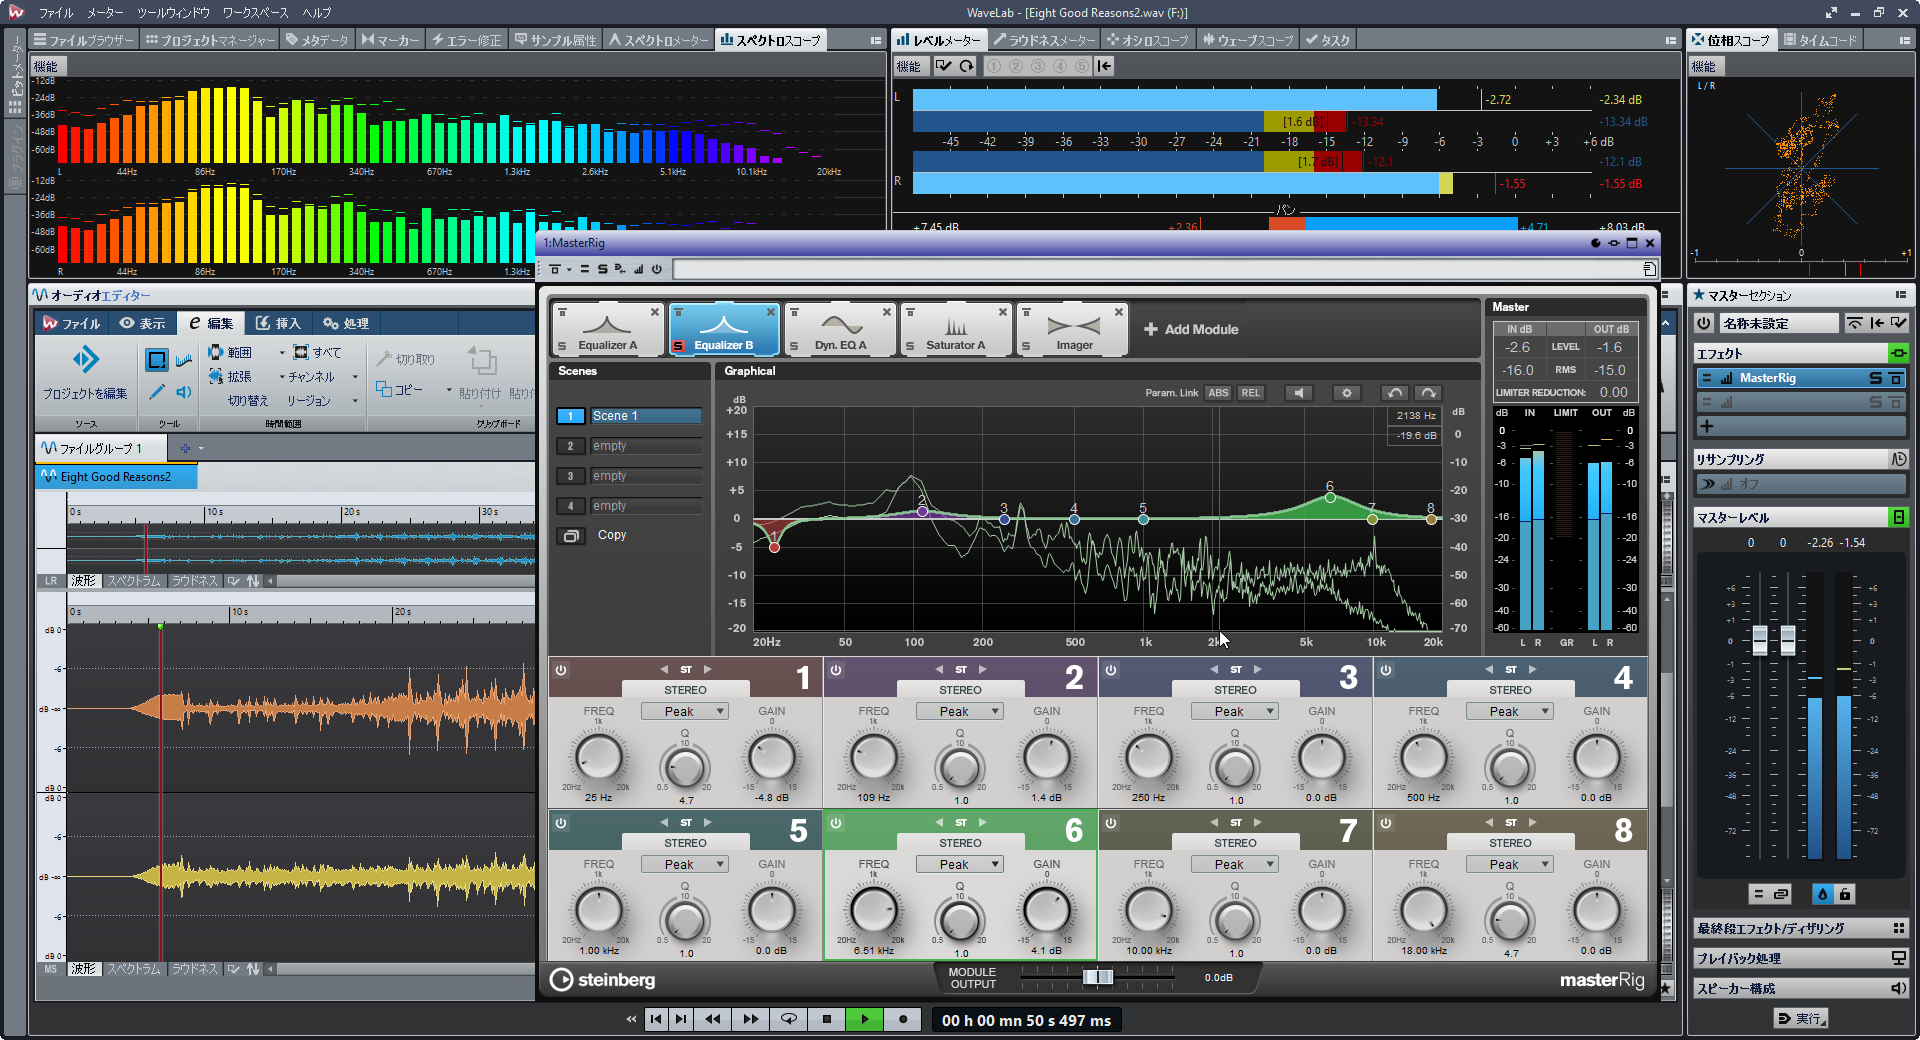Open band 8 filter type Peak dropdown
Screen dimensions: 1920x1040
pos(1509,864)
